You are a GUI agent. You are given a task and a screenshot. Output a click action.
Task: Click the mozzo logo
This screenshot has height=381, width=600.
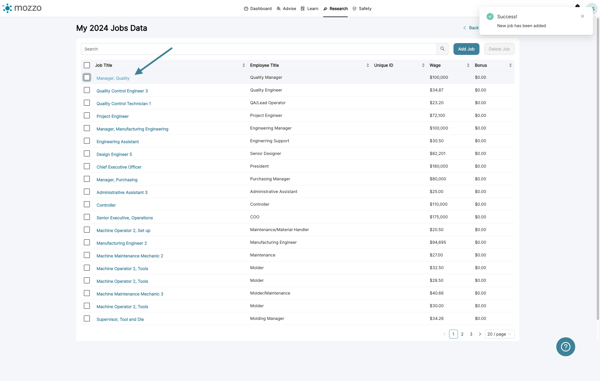(x=22, y=8)
